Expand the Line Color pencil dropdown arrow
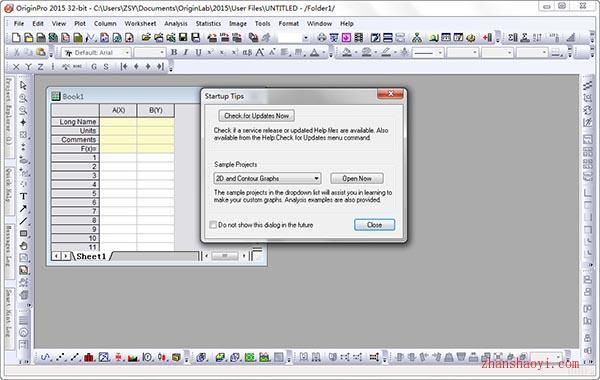The image size is (600, 380). click(x=395, y=53)
